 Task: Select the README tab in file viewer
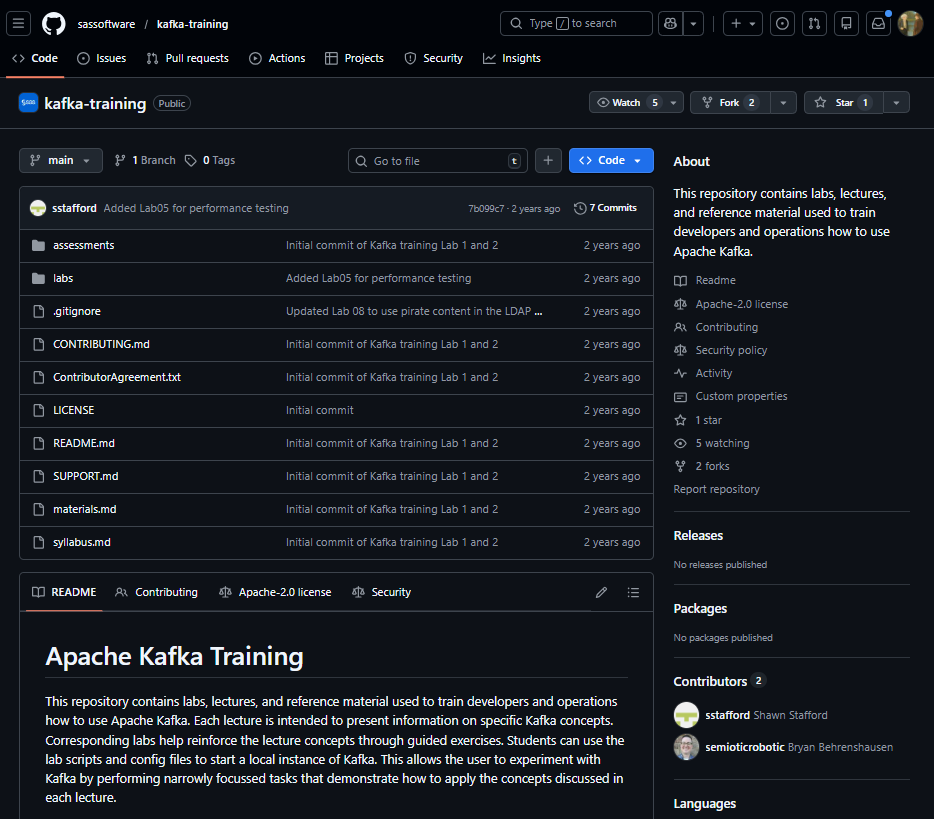point(64,592)
